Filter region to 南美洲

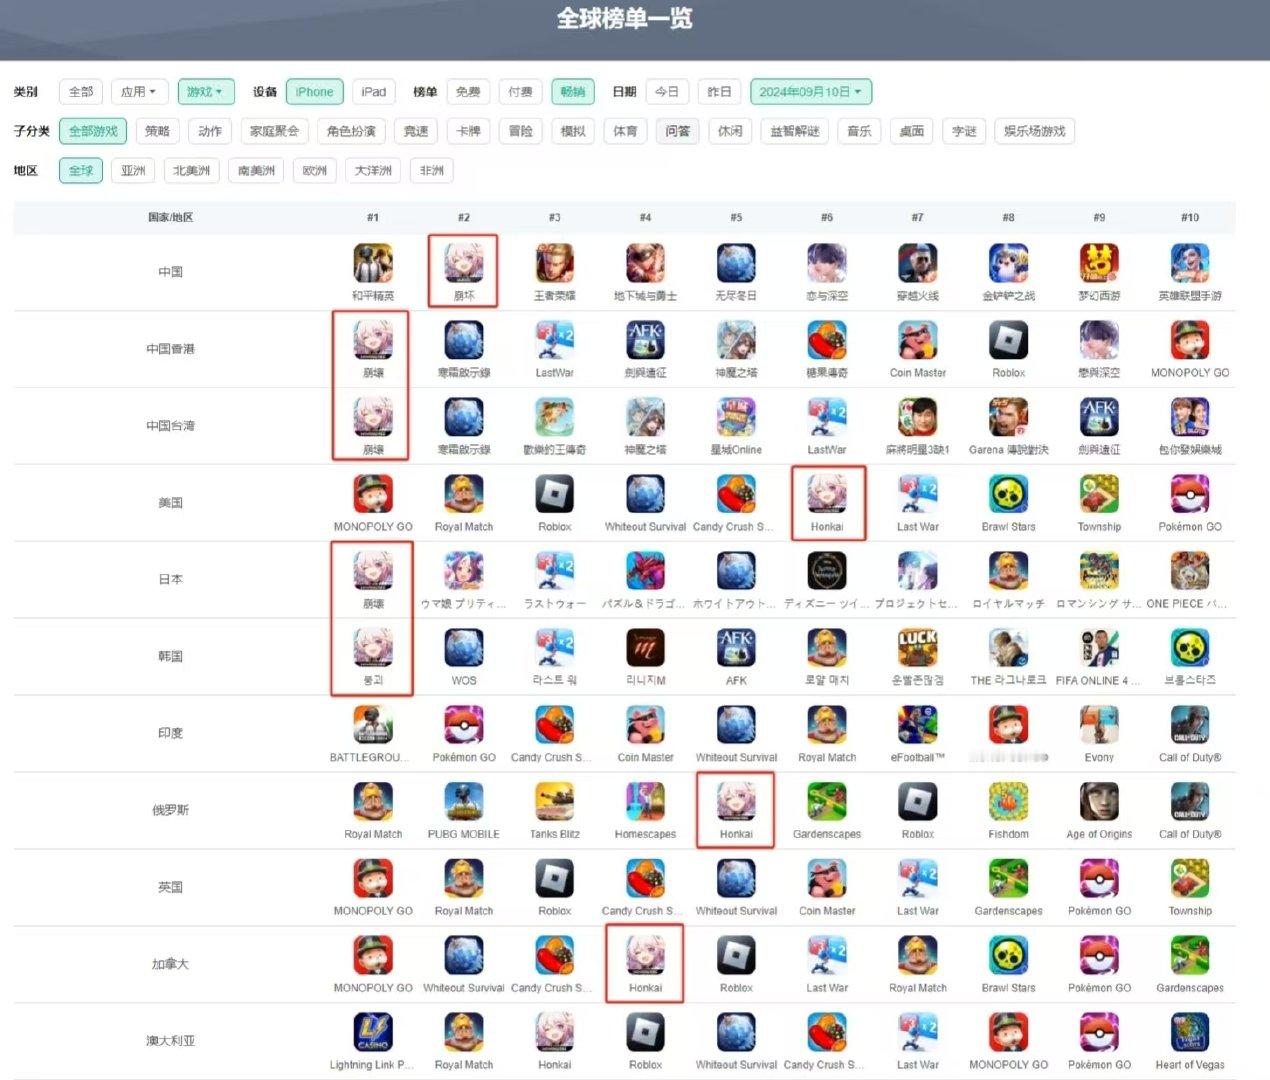257,171
